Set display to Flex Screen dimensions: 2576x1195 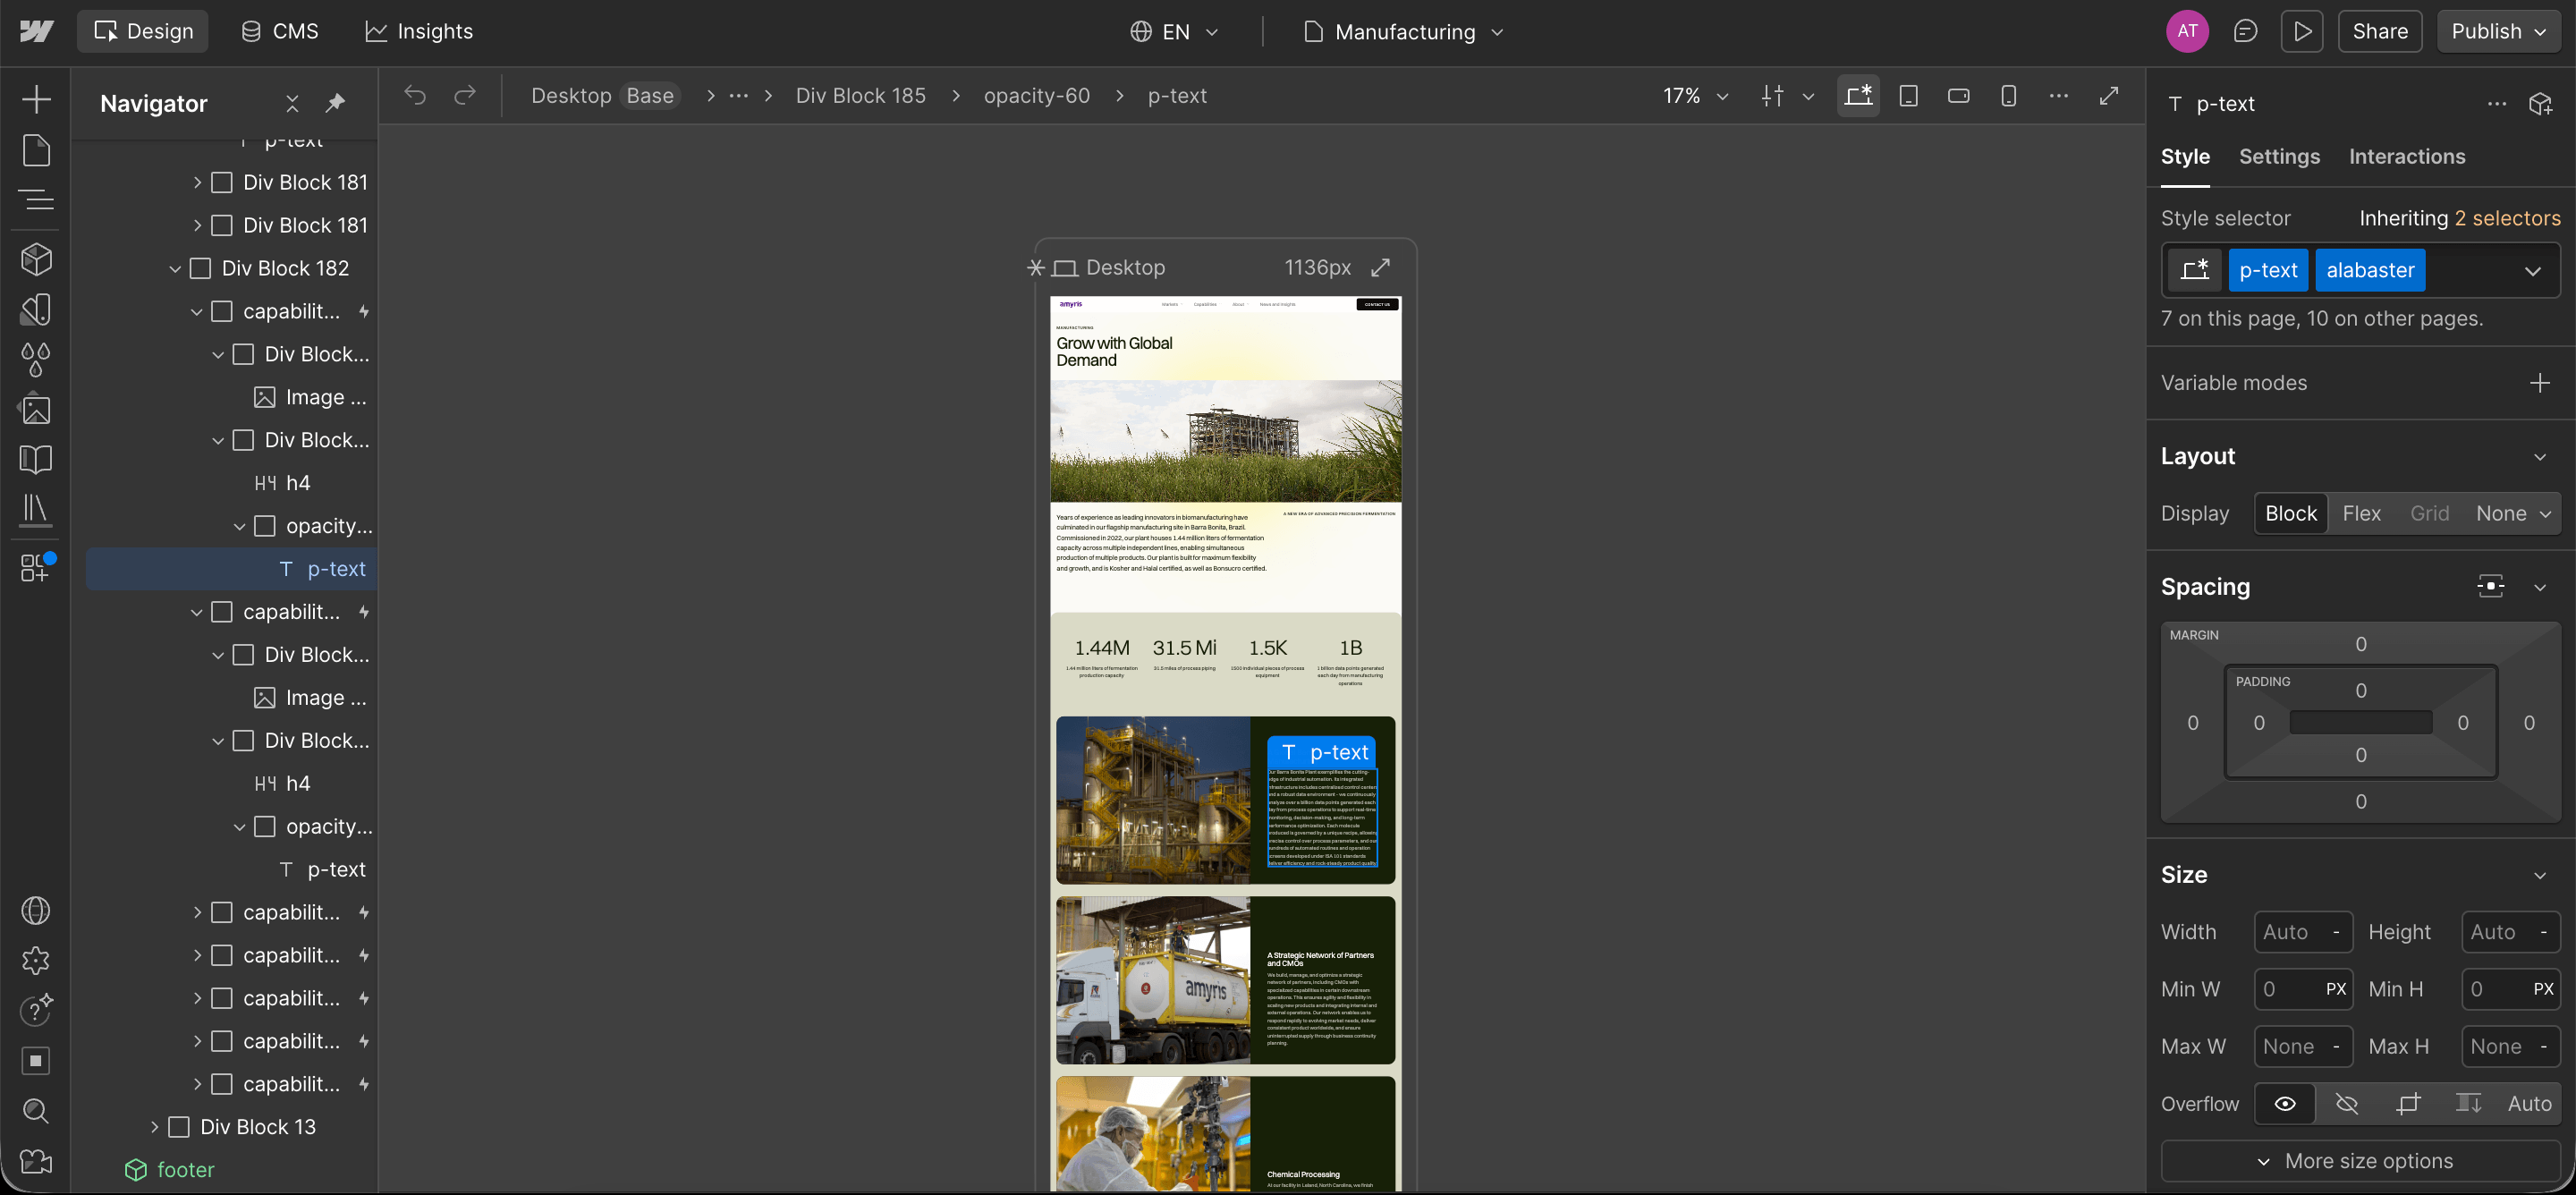point(2362,513)
